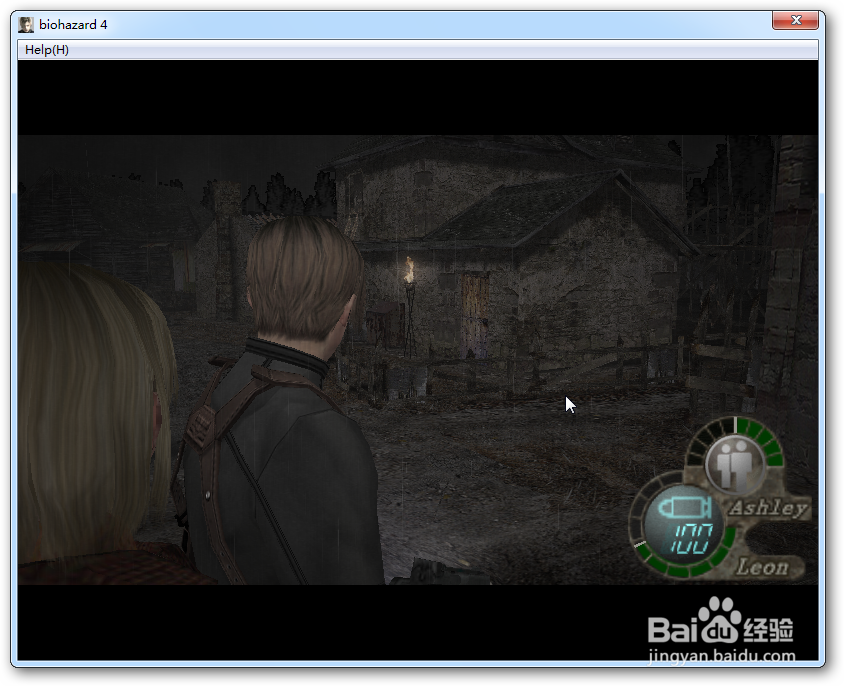Close the biohazard 4 window
Screen dimensions: 844x686
[796, 20]
